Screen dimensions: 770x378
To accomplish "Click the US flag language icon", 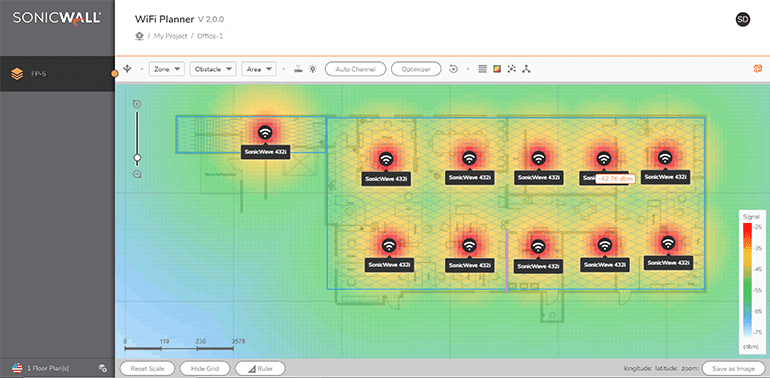I will click(x=18, y=368).
